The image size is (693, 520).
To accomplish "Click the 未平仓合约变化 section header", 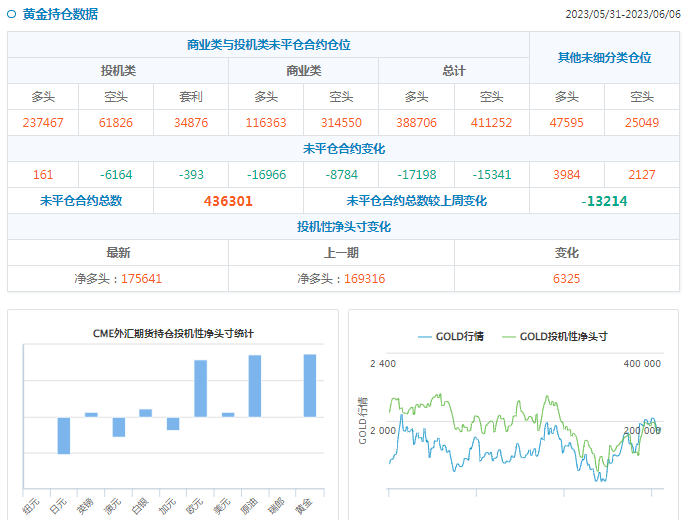I will 343,148.
